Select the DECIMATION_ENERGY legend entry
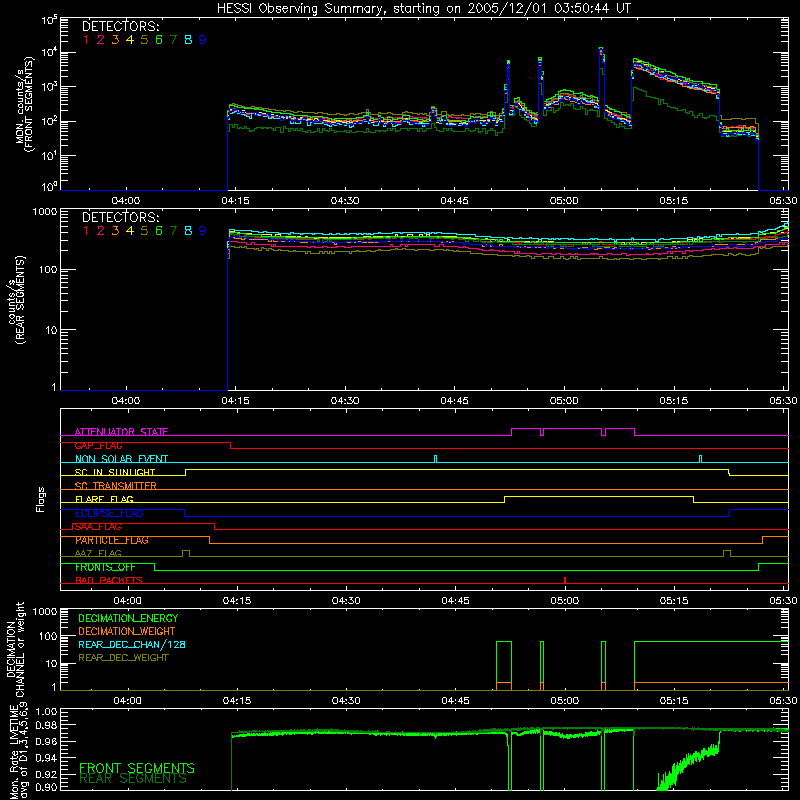This screenshot has width=800, height=800. [128, 618]
